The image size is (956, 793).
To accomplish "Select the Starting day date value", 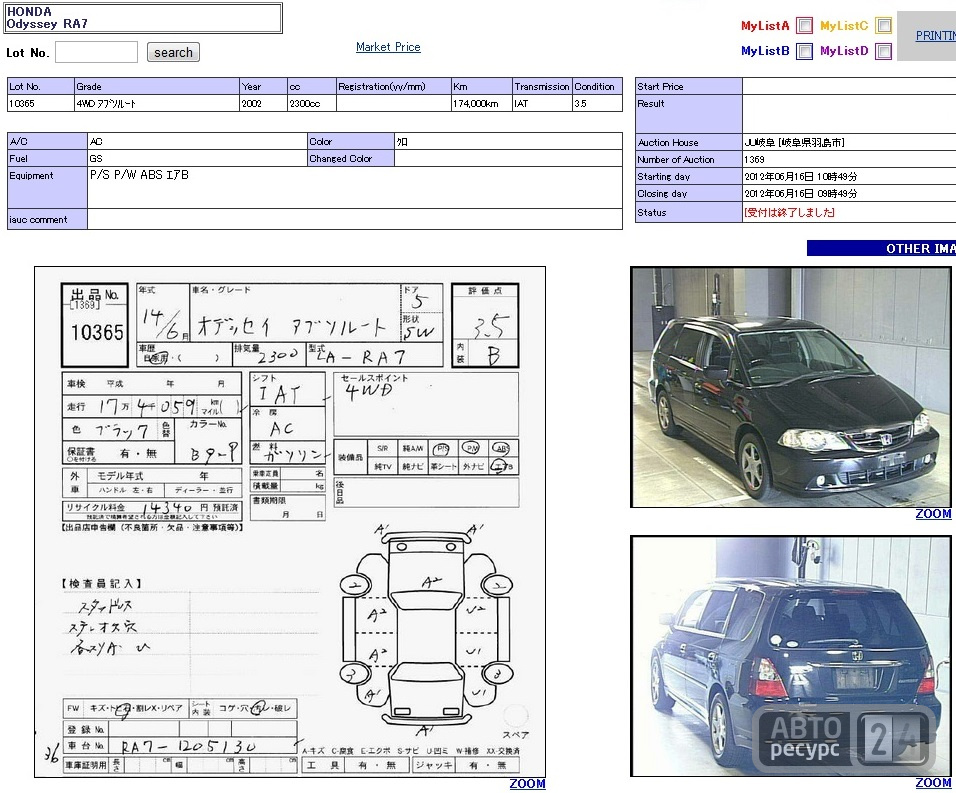I will click(x=801, y=177).
